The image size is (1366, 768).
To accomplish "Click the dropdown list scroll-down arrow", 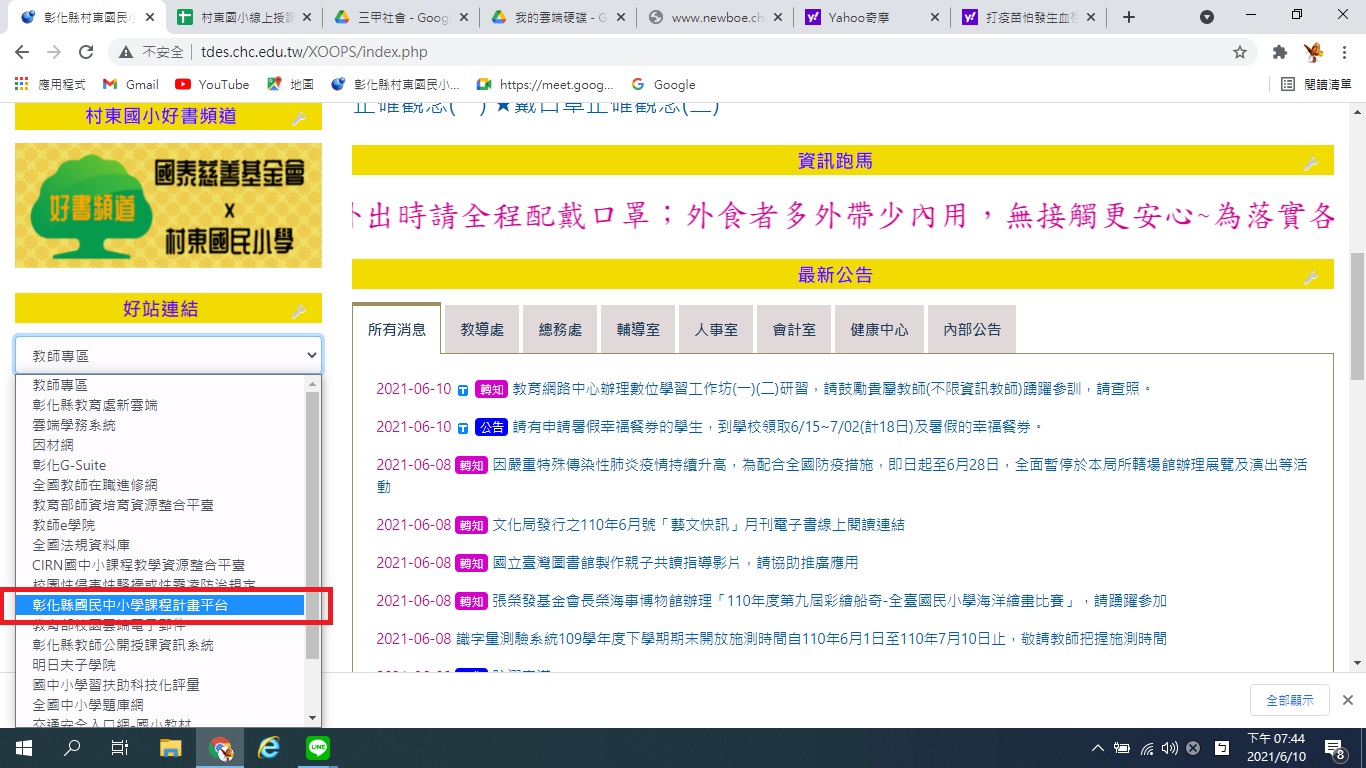I will [313, 717].
